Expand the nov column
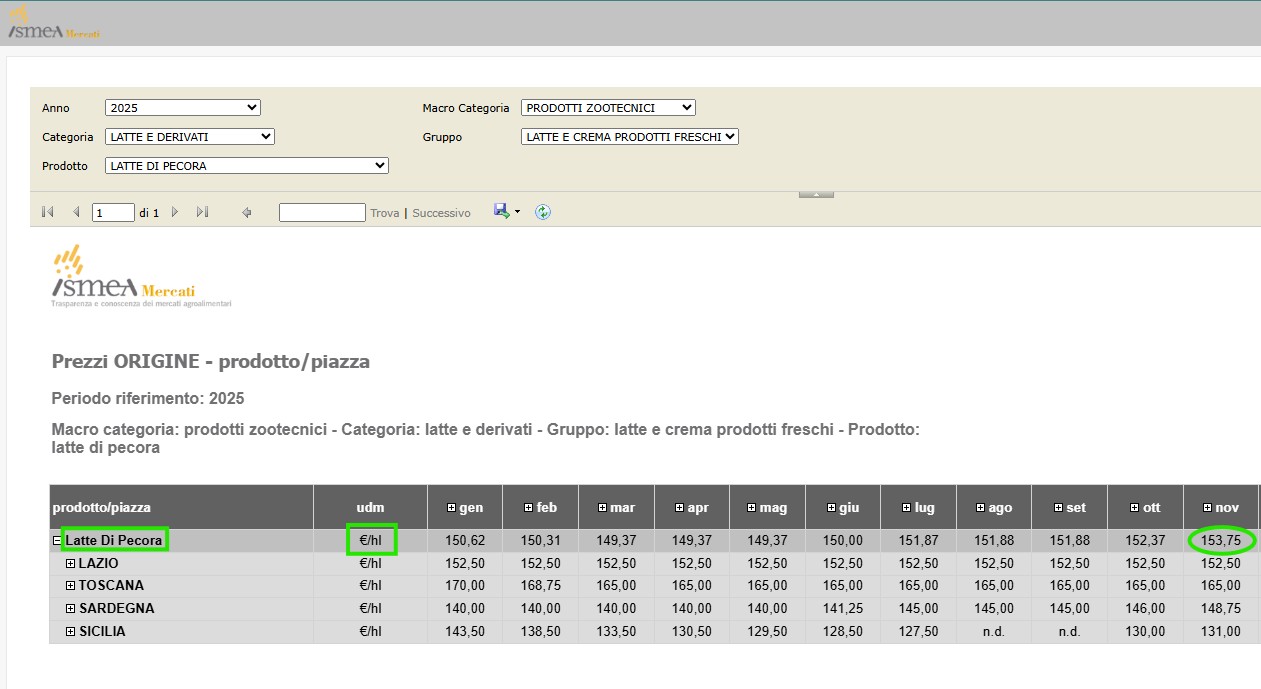 coord(1207,508)
